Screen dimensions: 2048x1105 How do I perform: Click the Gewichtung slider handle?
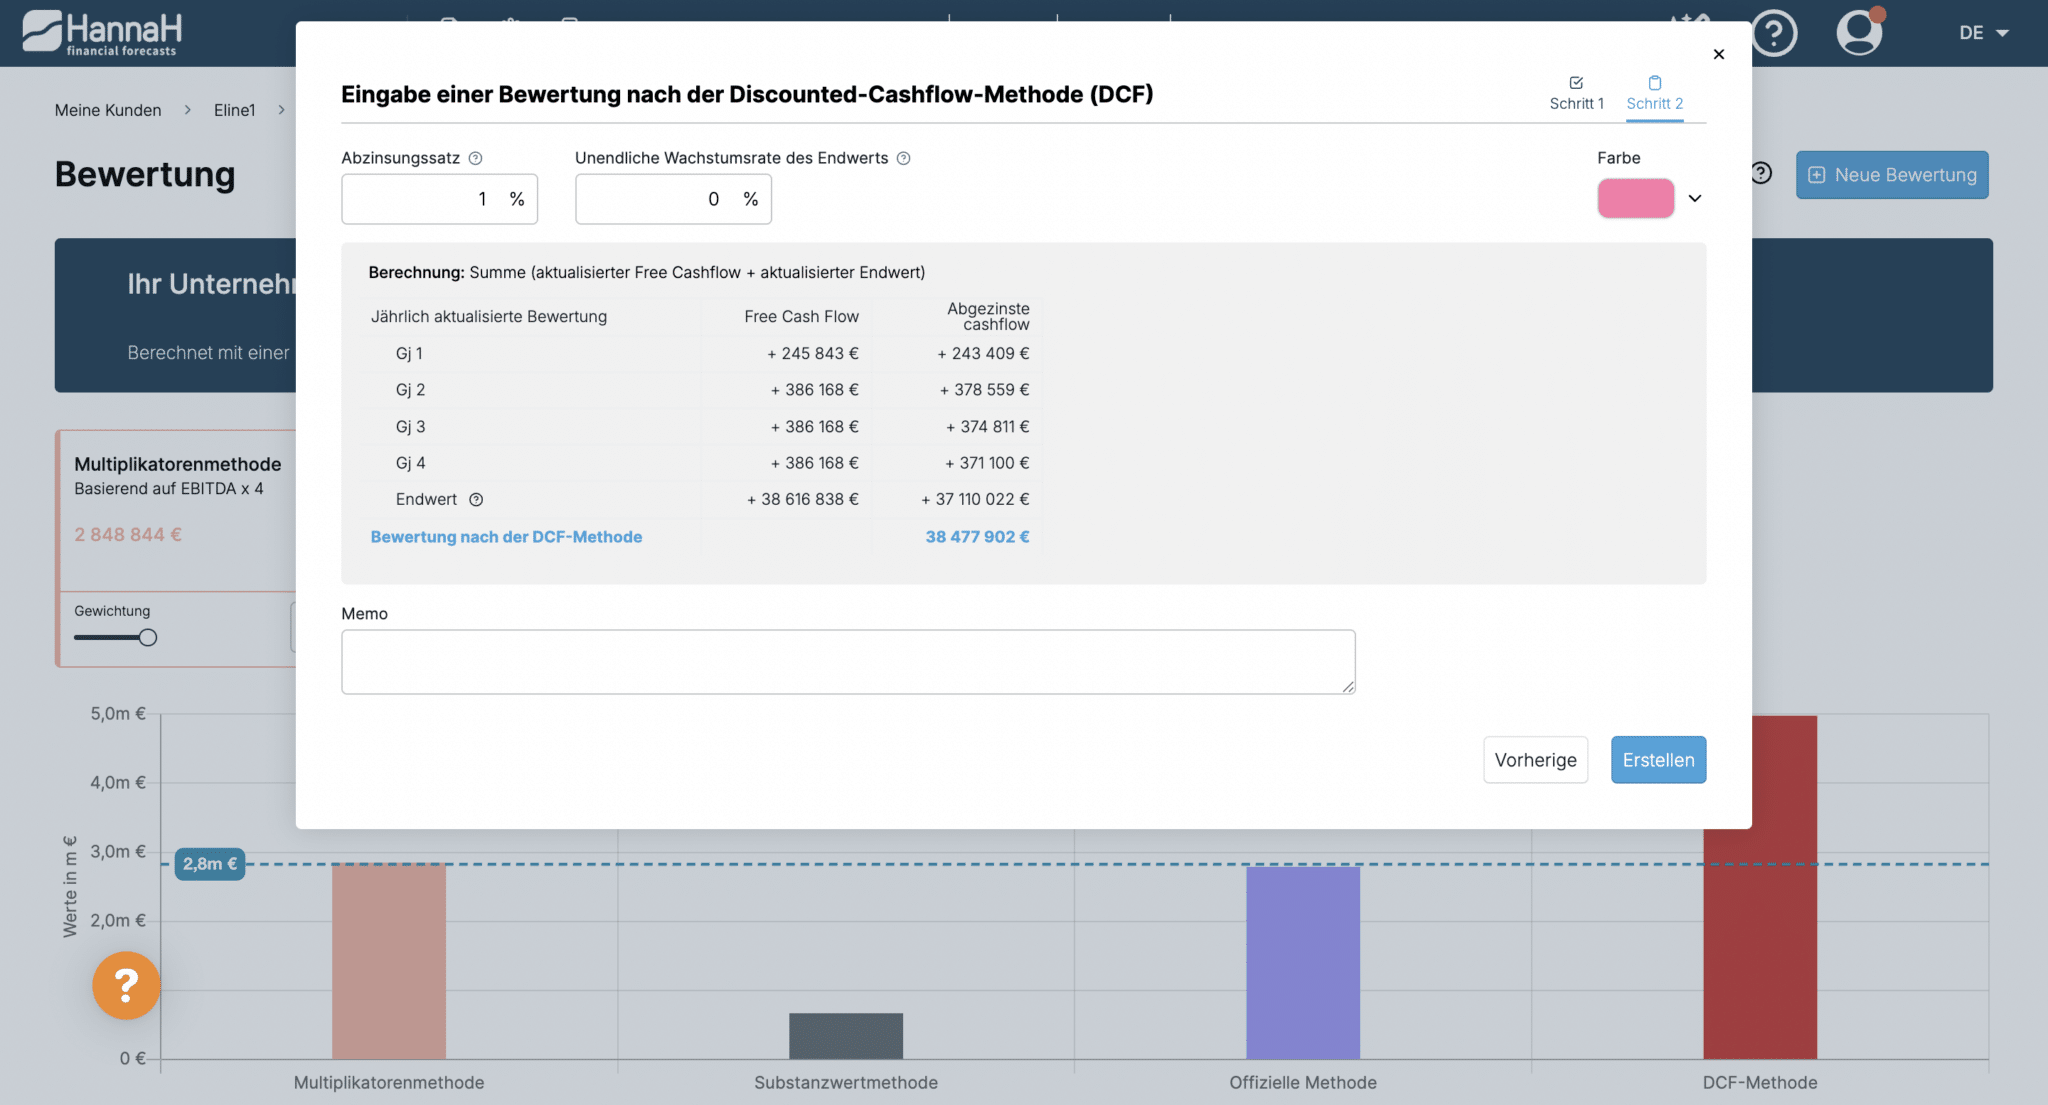pos(148,638)
